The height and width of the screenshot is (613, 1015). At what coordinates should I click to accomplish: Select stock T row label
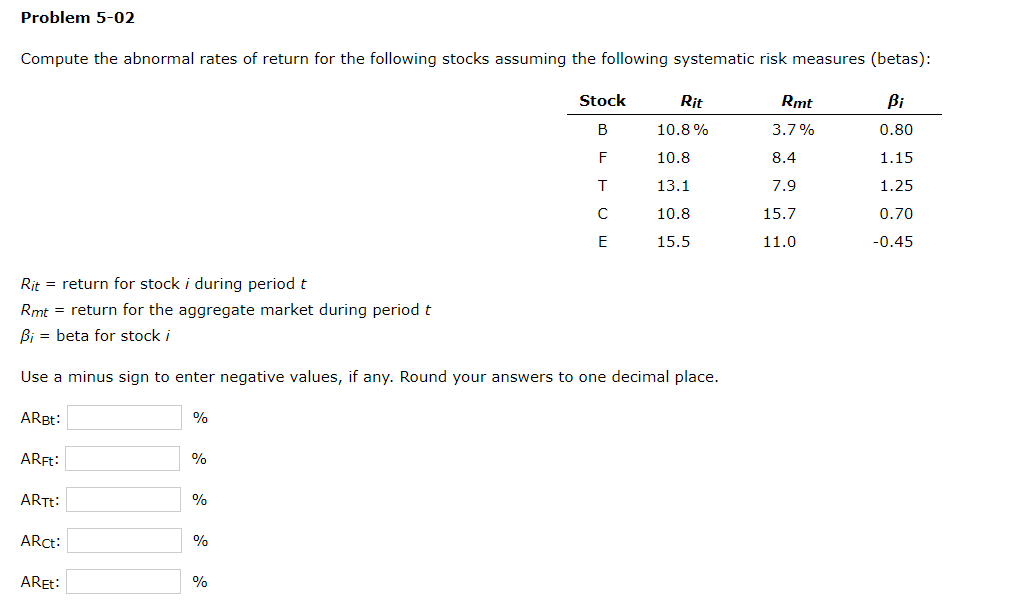point(602,185)
